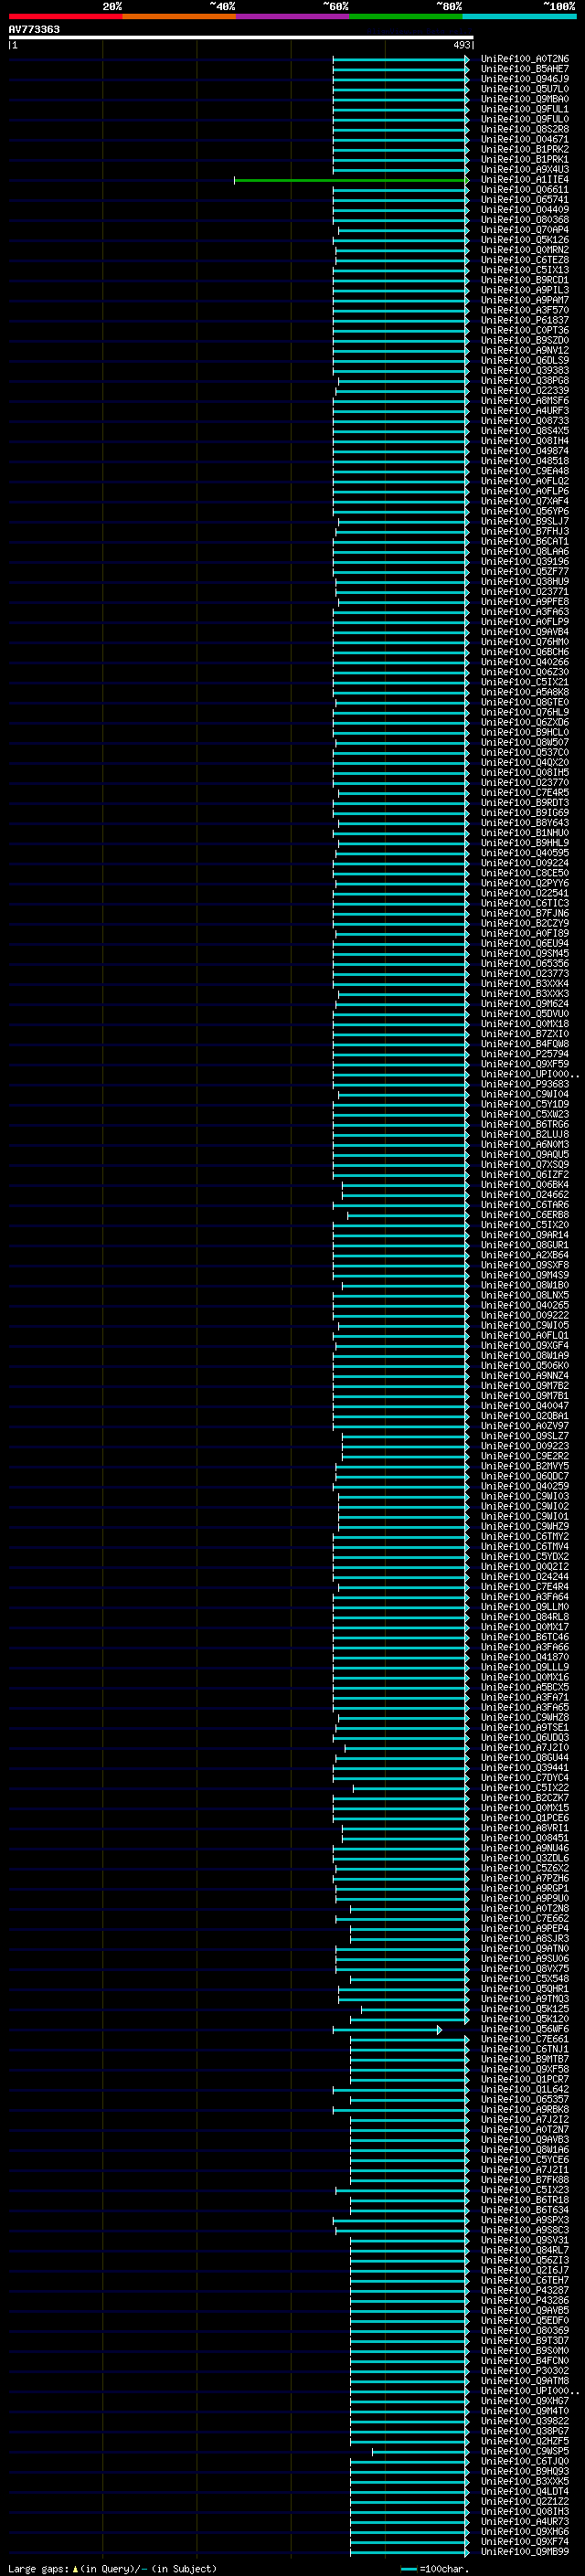The width and height of the screenshot is (585, 2576).
Task: Click the orange ~40% legend color bar
Action: tap(179, 16)
